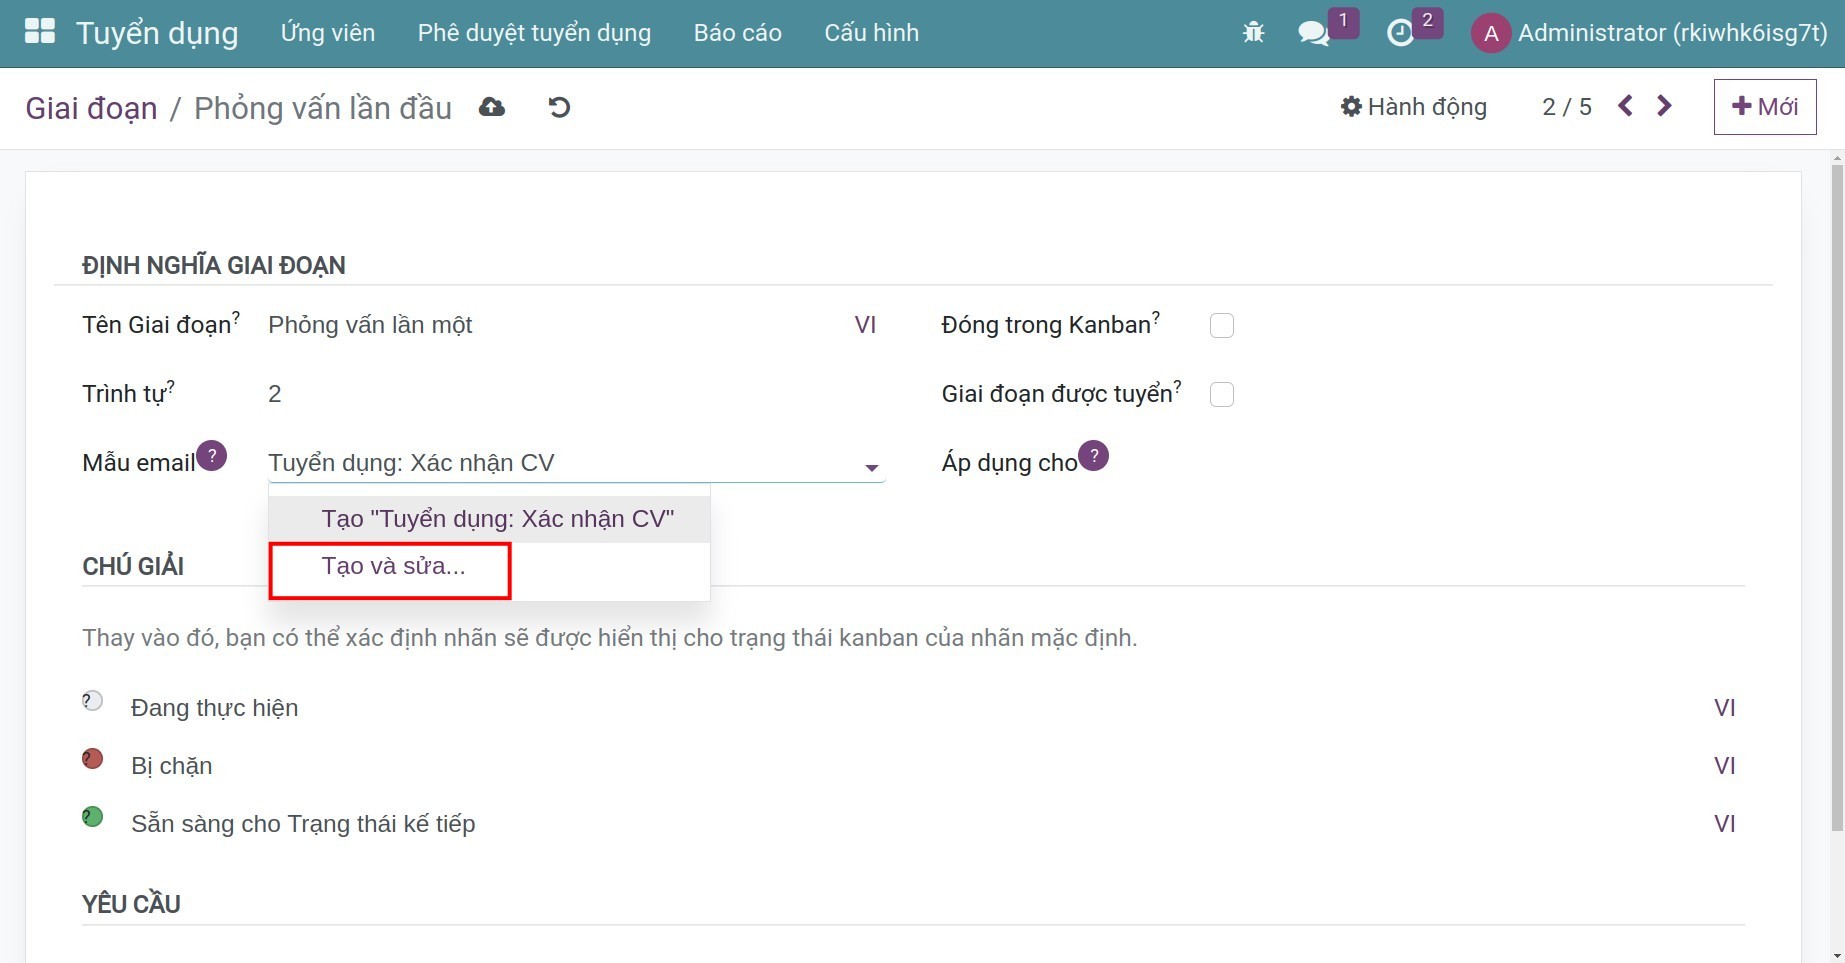The image size is (1845, 963).
Task: Open the apps grid menu icon
Action: (40, 32)
